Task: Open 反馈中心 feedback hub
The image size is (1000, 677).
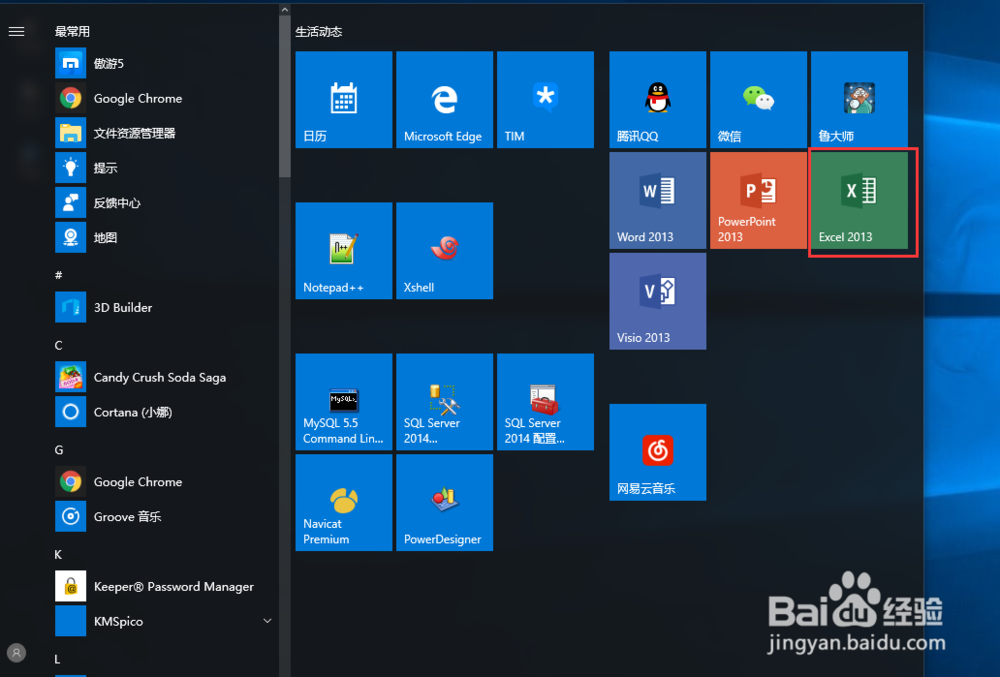Action: coord(165,203)
